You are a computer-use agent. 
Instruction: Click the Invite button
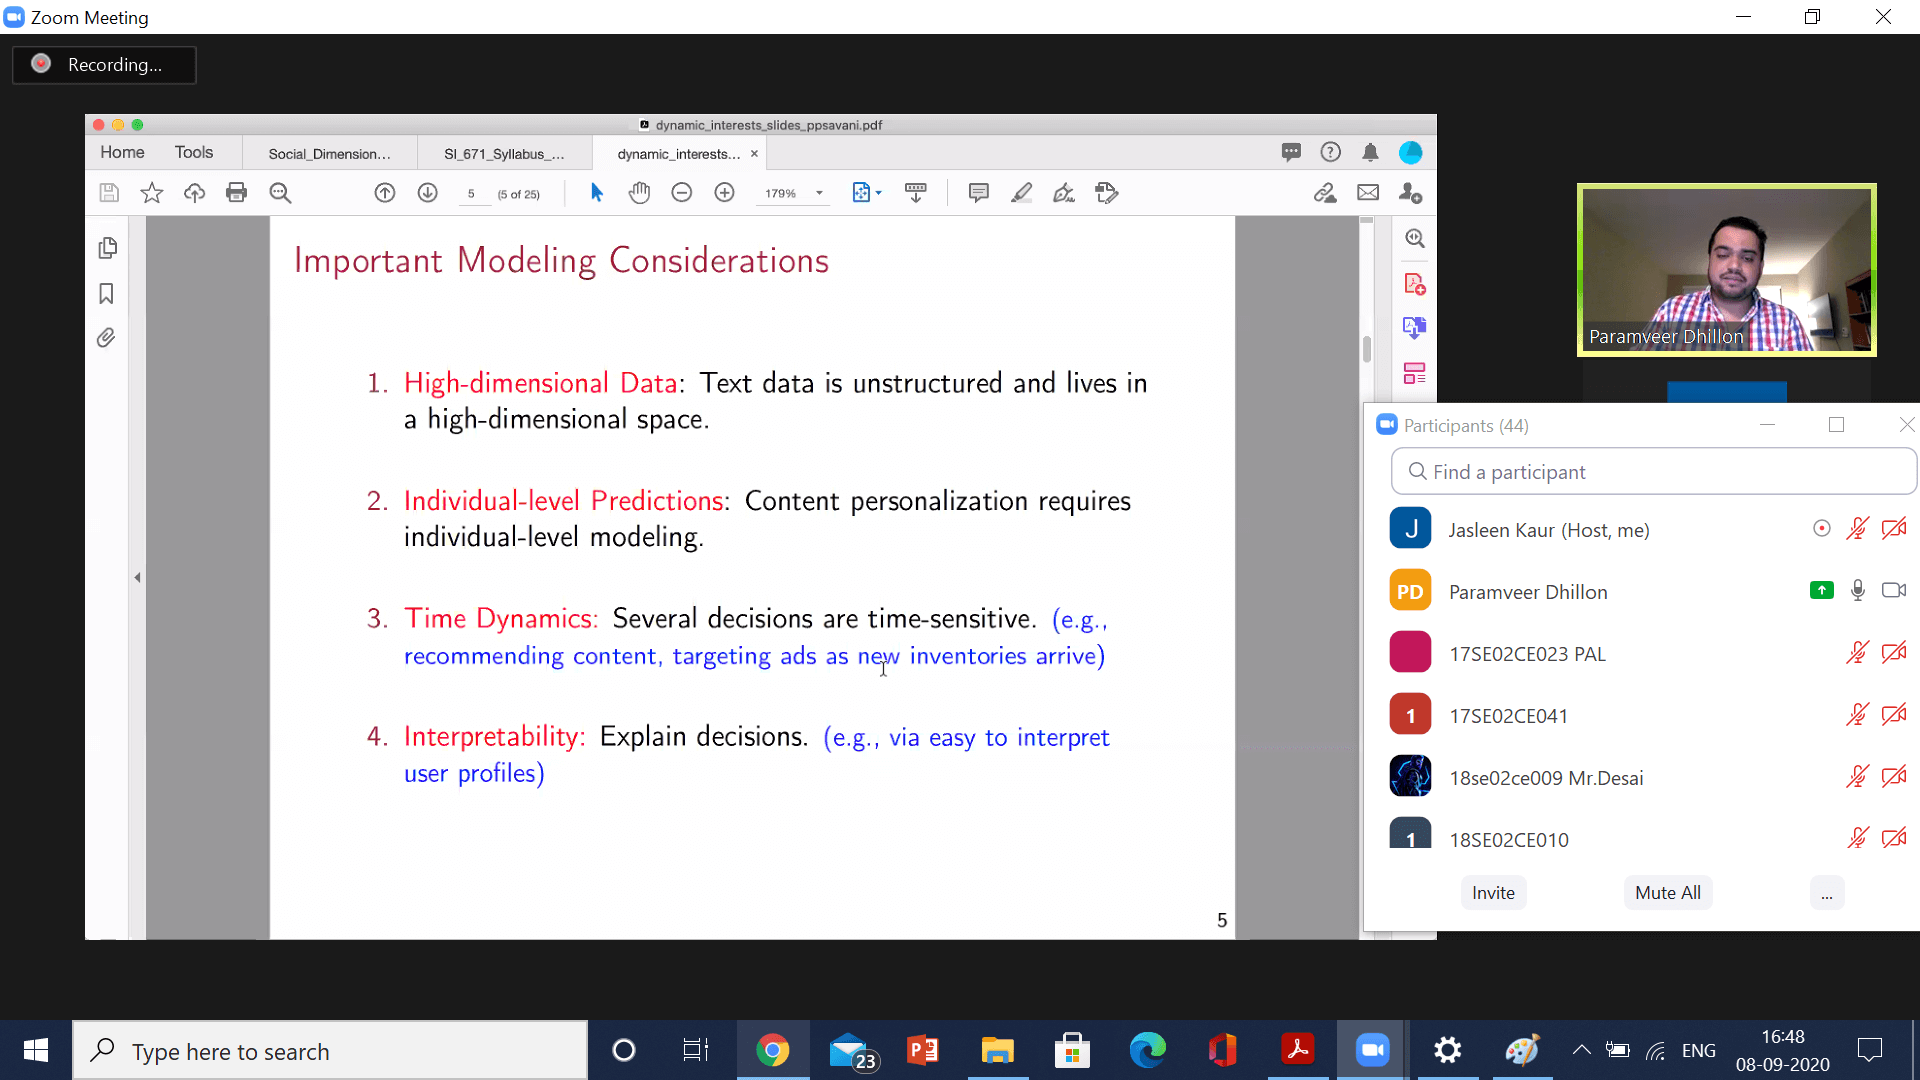click(1493, 892)
